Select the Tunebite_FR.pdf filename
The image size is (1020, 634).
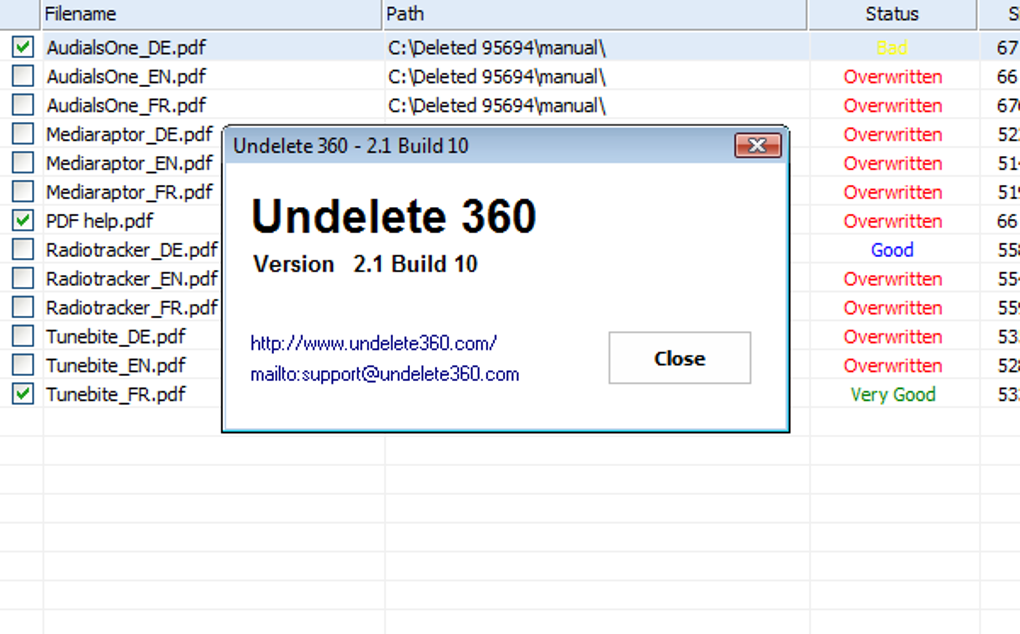[116, 395]
